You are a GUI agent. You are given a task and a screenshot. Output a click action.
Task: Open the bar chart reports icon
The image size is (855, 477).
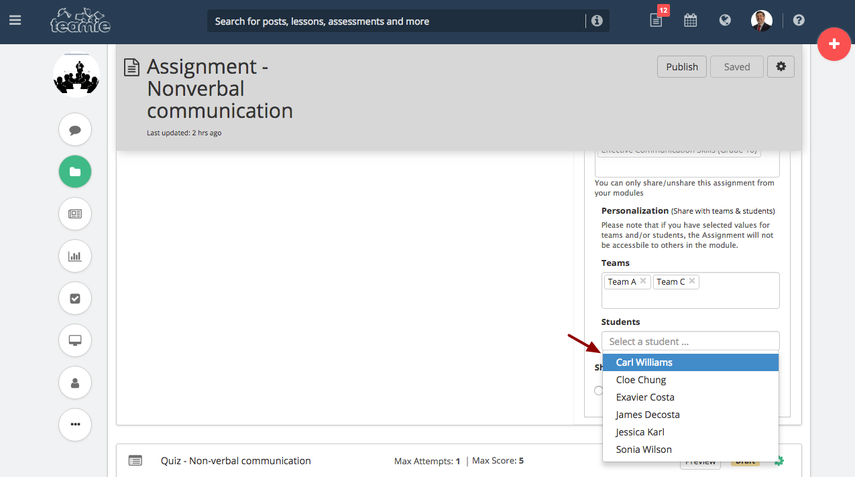click(75, 256)
